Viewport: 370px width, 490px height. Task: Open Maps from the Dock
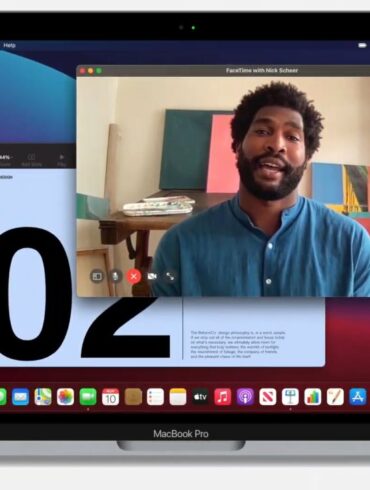[43, 397]
